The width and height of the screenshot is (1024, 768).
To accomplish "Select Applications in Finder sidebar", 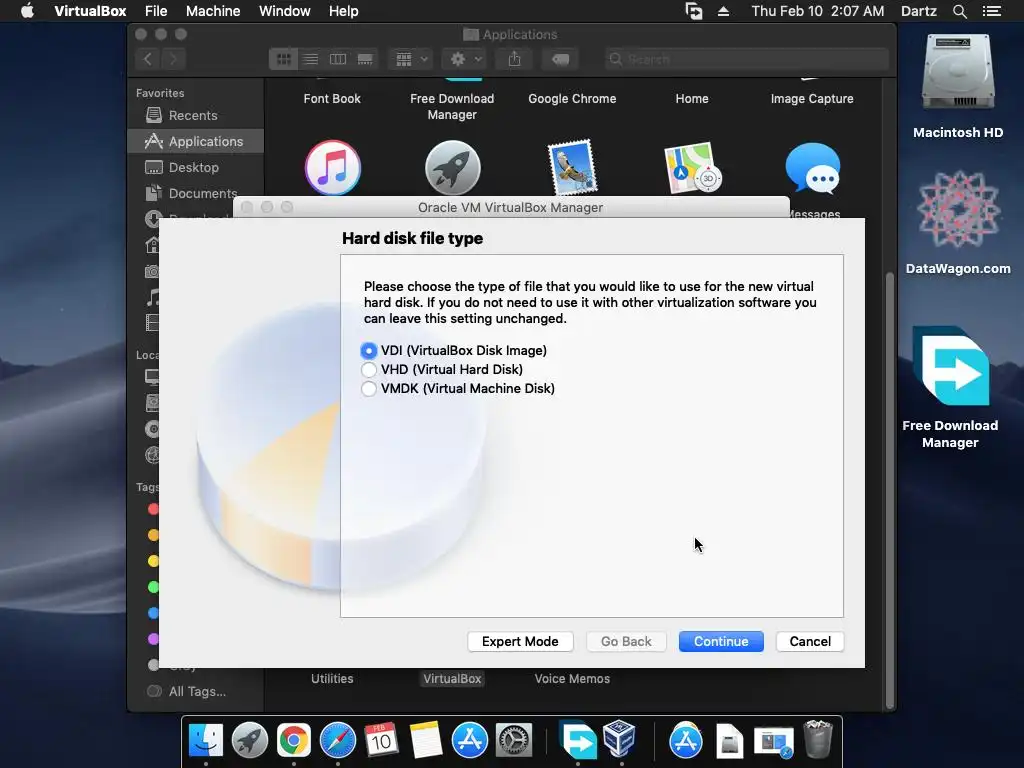I will (x=196, y=141).
